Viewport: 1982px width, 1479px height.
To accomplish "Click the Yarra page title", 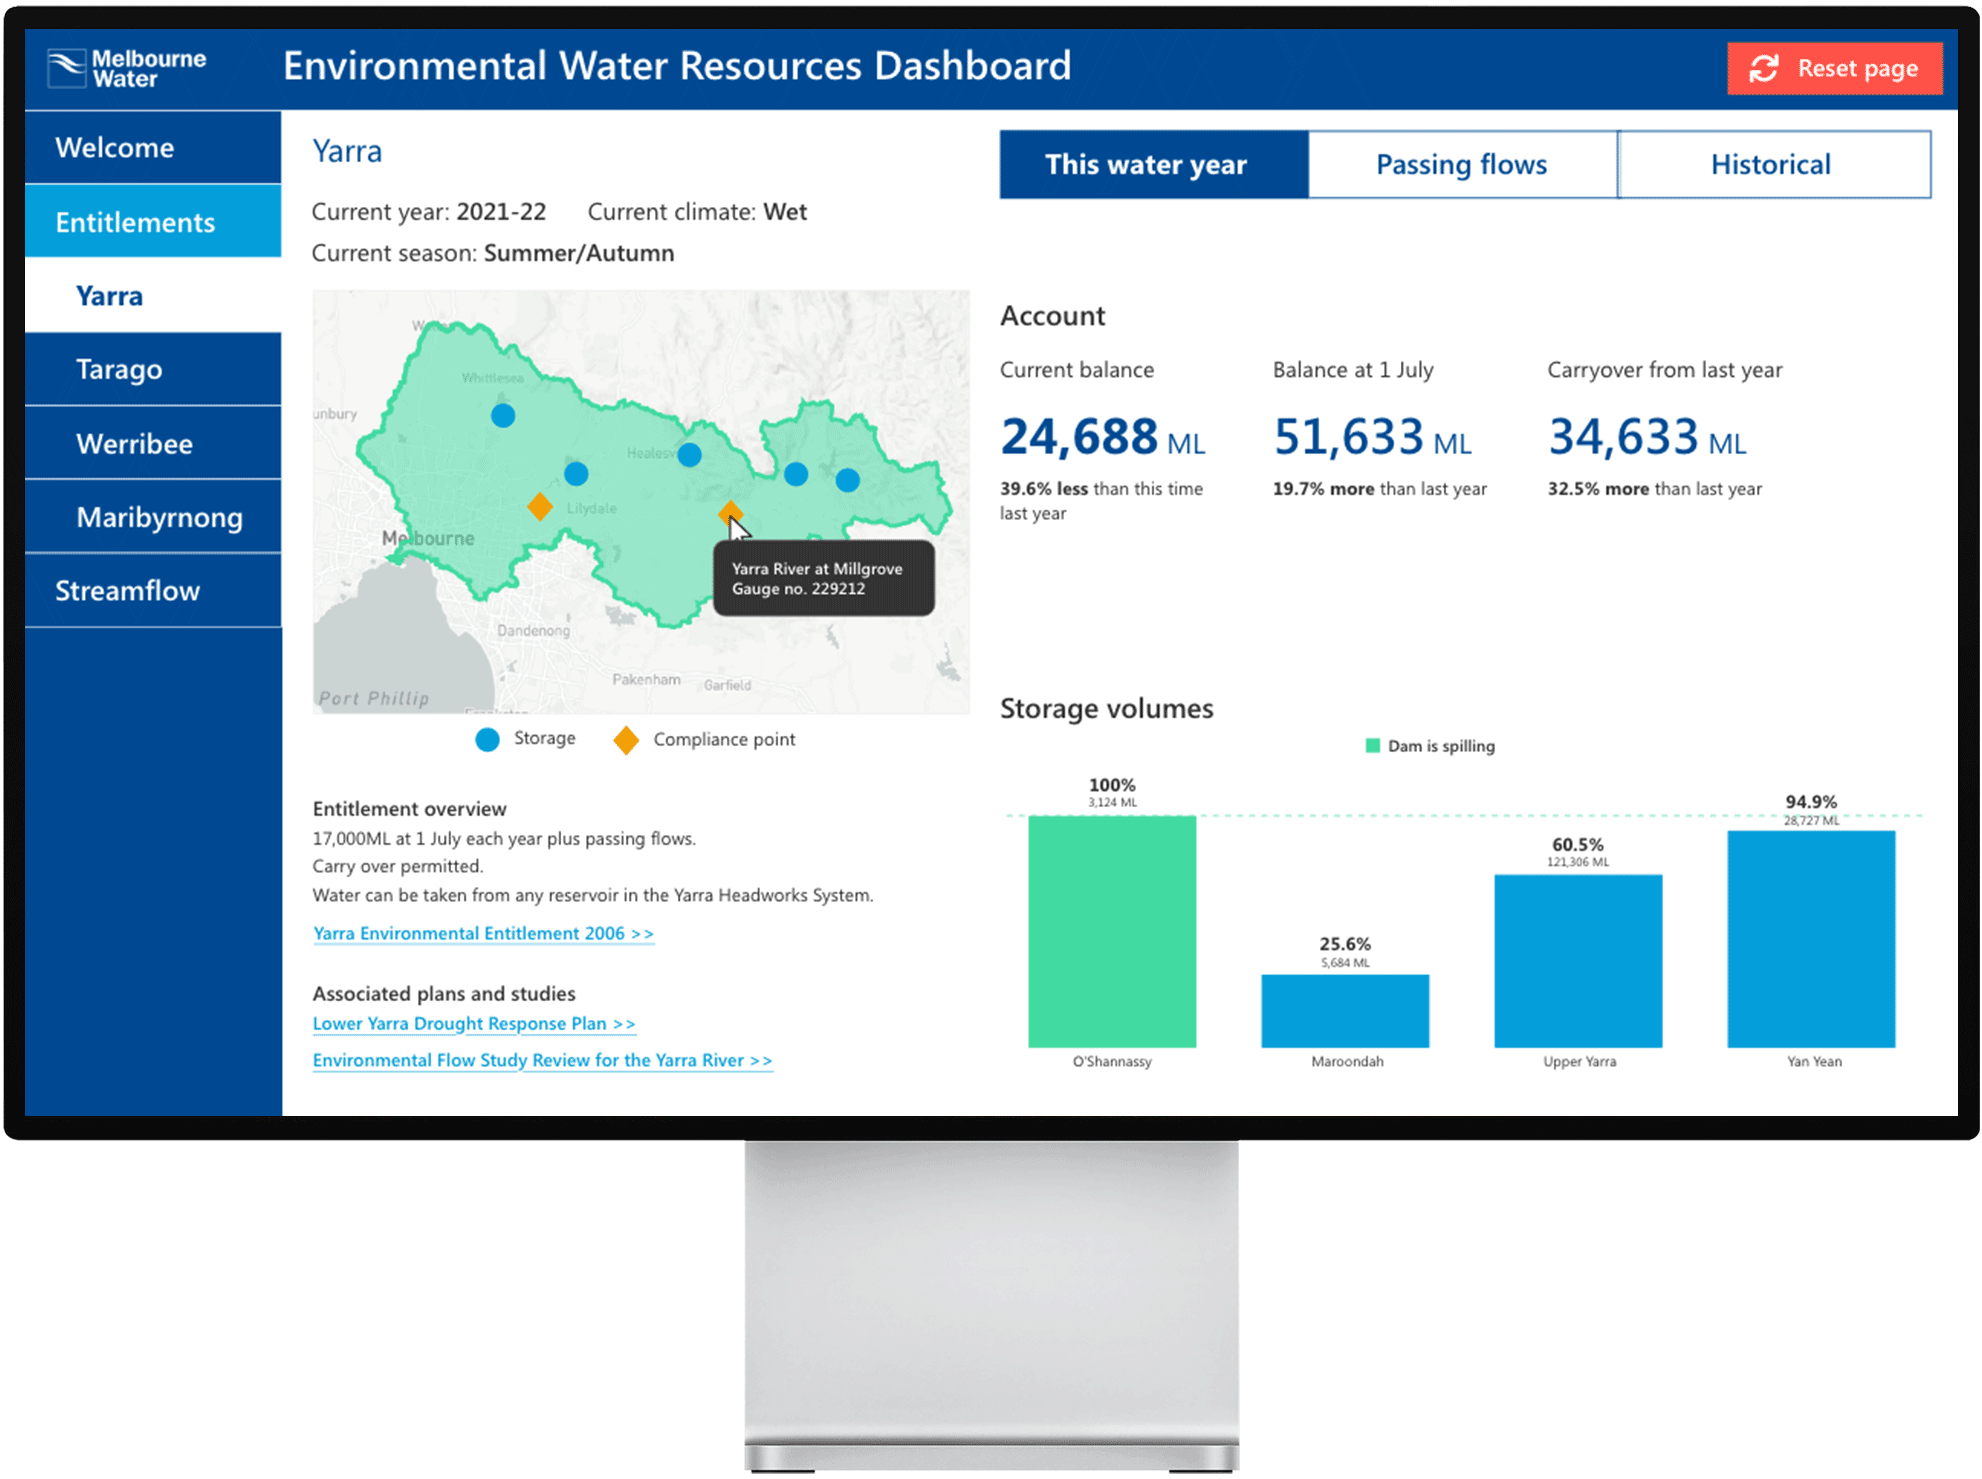I will pos(347,151).
